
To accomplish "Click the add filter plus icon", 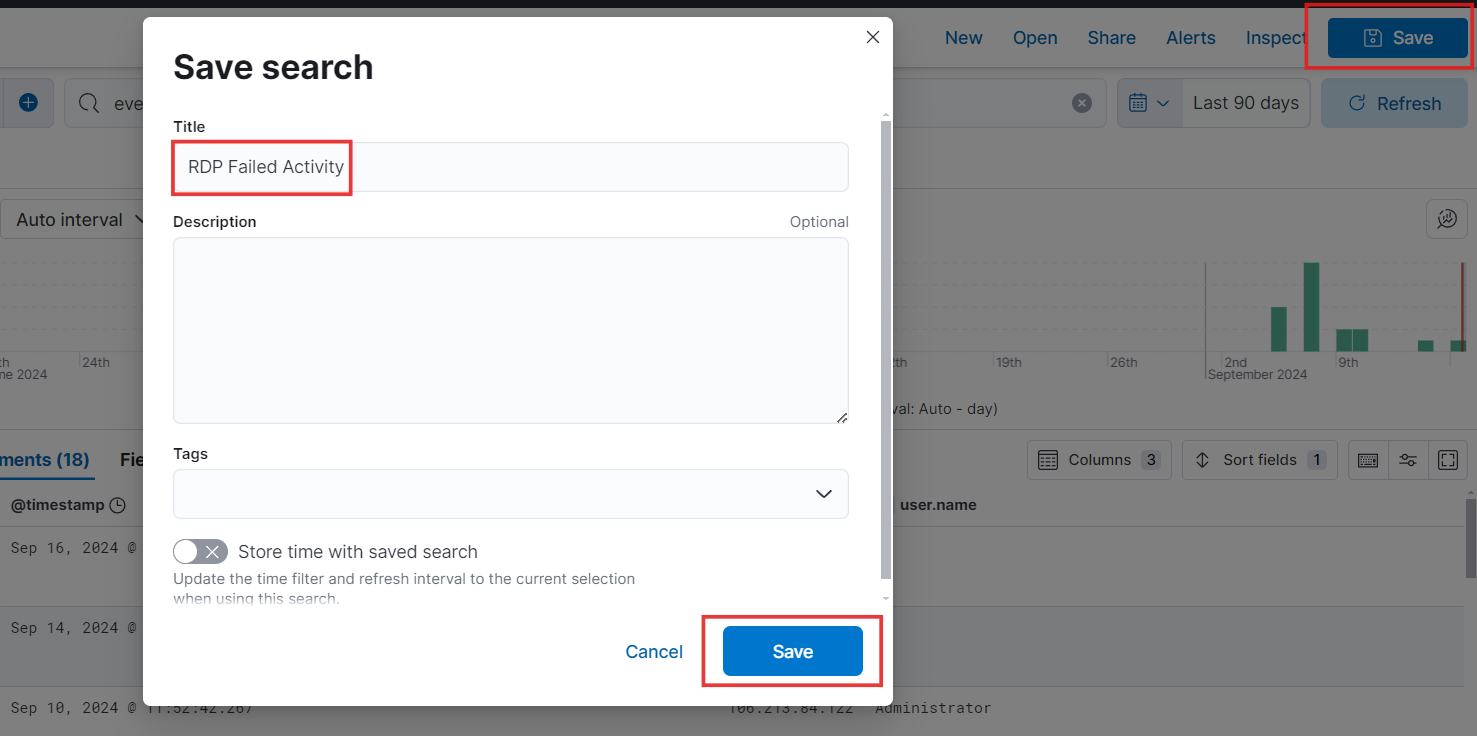I will click(x=28, y=103).
